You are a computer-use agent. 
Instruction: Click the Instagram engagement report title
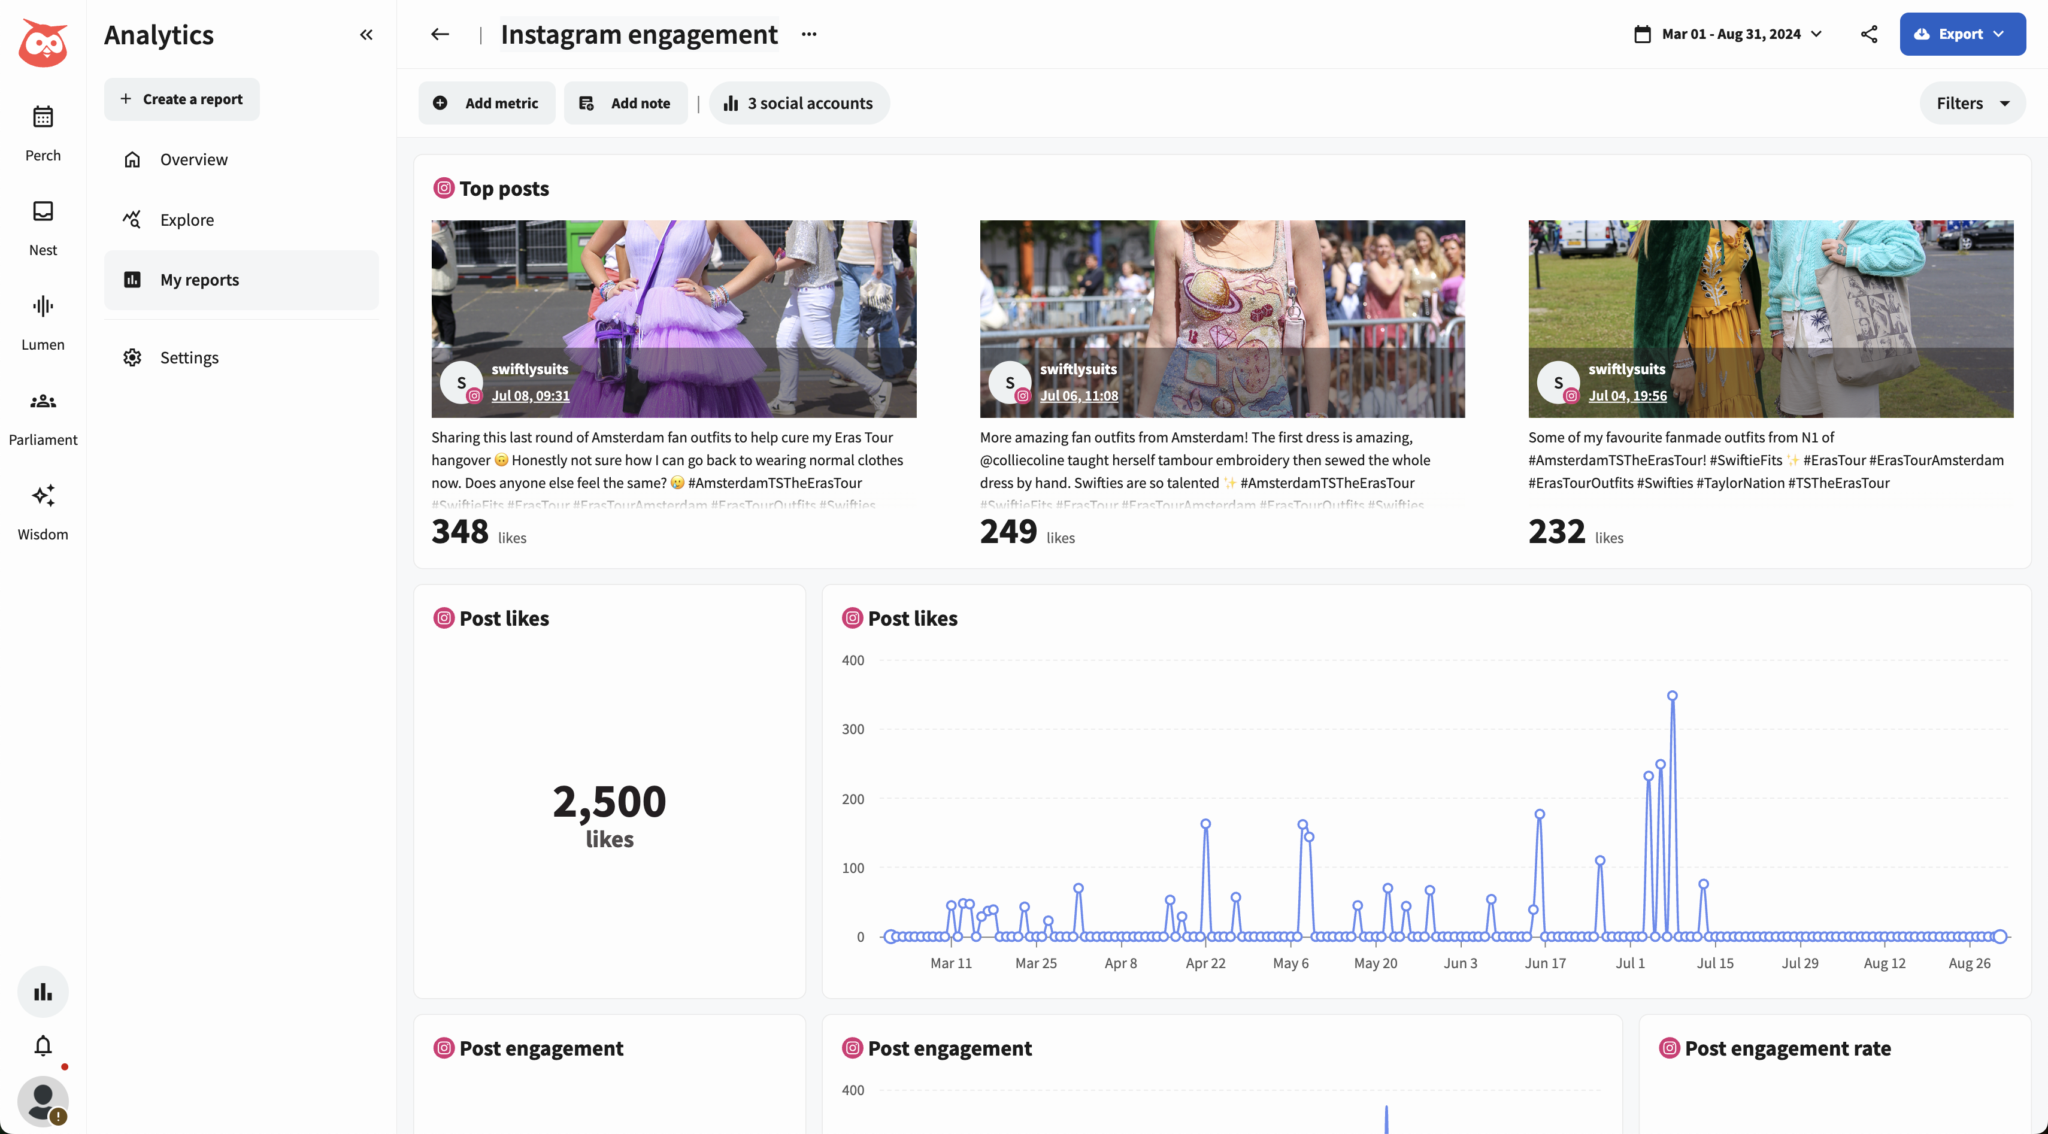tap(639, 34)
